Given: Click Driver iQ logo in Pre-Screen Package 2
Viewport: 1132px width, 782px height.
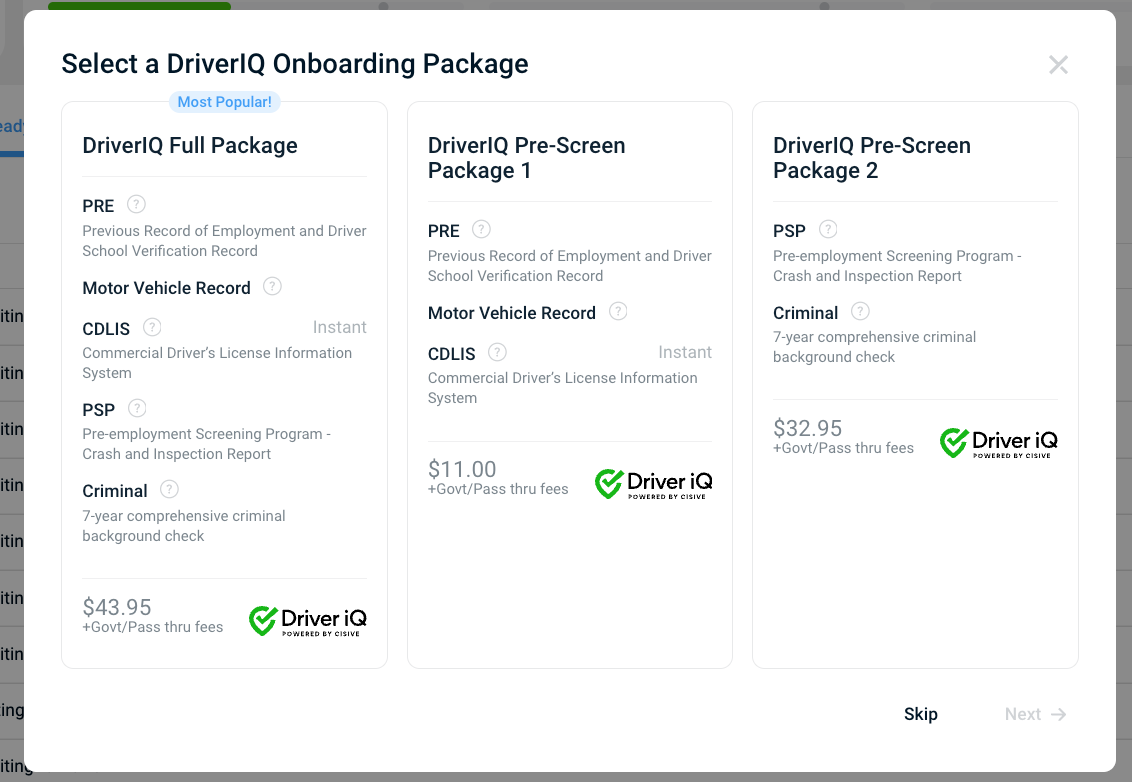Looking at the screenshot, I should 998,443.
